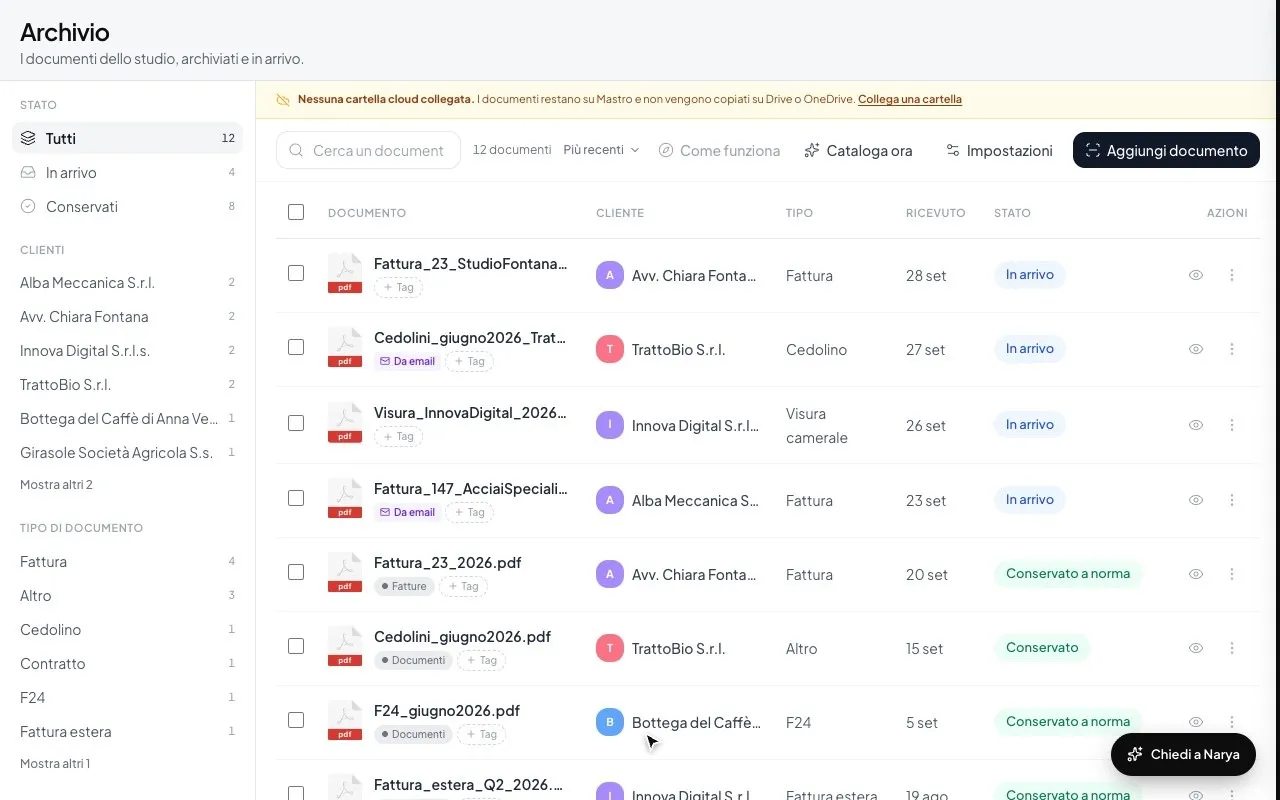Preview the Visura_InnovaDigital_2026 document with the eye icon

pyautogui.click(x=1195, y=425)
